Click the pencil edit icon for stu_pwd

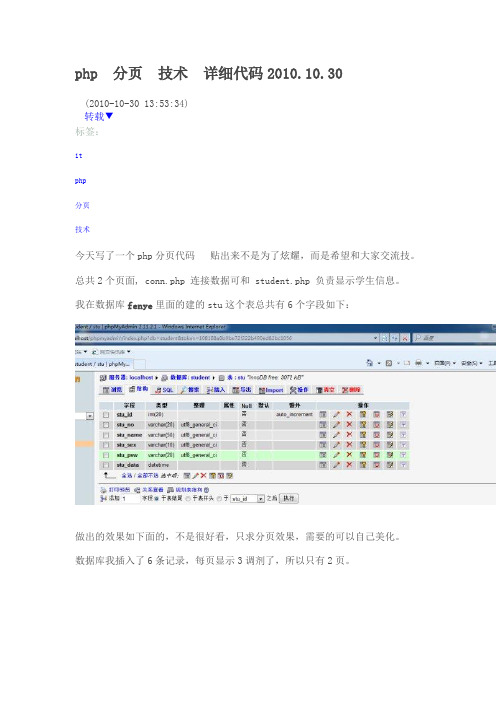tap(336, 455)
